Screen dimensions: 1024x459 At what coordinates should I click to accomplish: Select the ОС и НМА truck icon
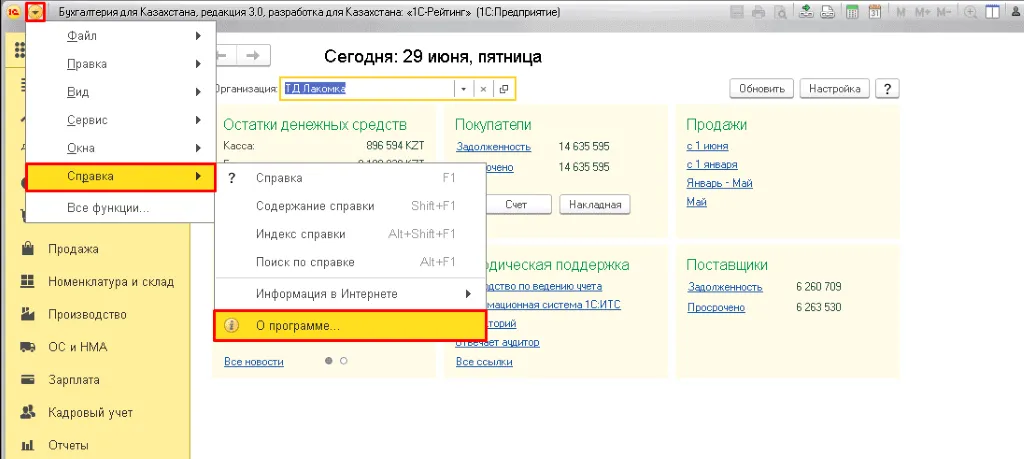pyautogui.click(x=27, y=347)
